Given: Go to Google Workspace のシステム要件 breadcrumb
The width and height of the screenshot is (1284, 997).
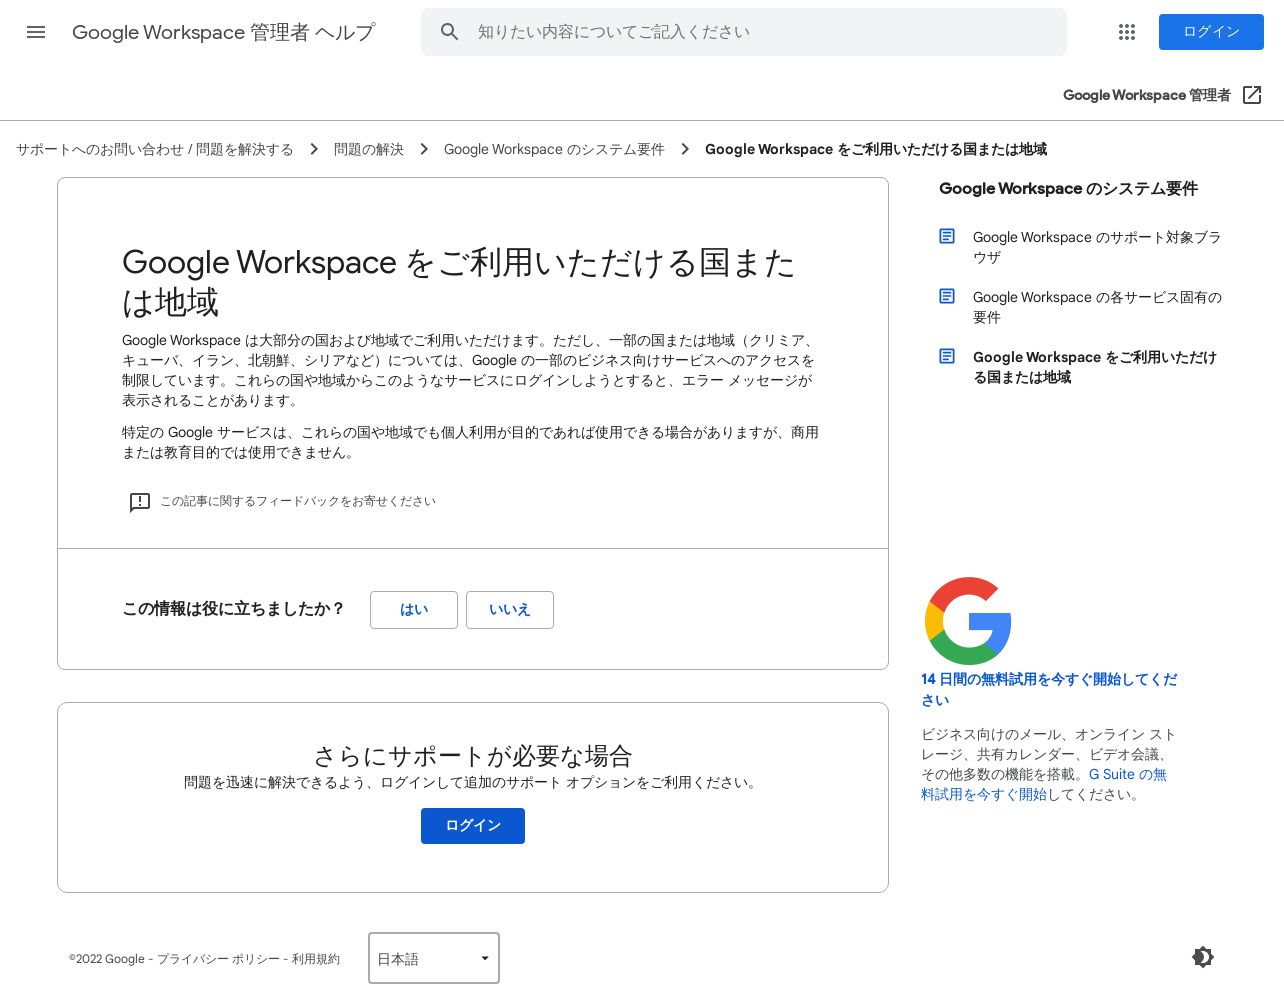Looking at the screenshot, I should coord(554,149).
